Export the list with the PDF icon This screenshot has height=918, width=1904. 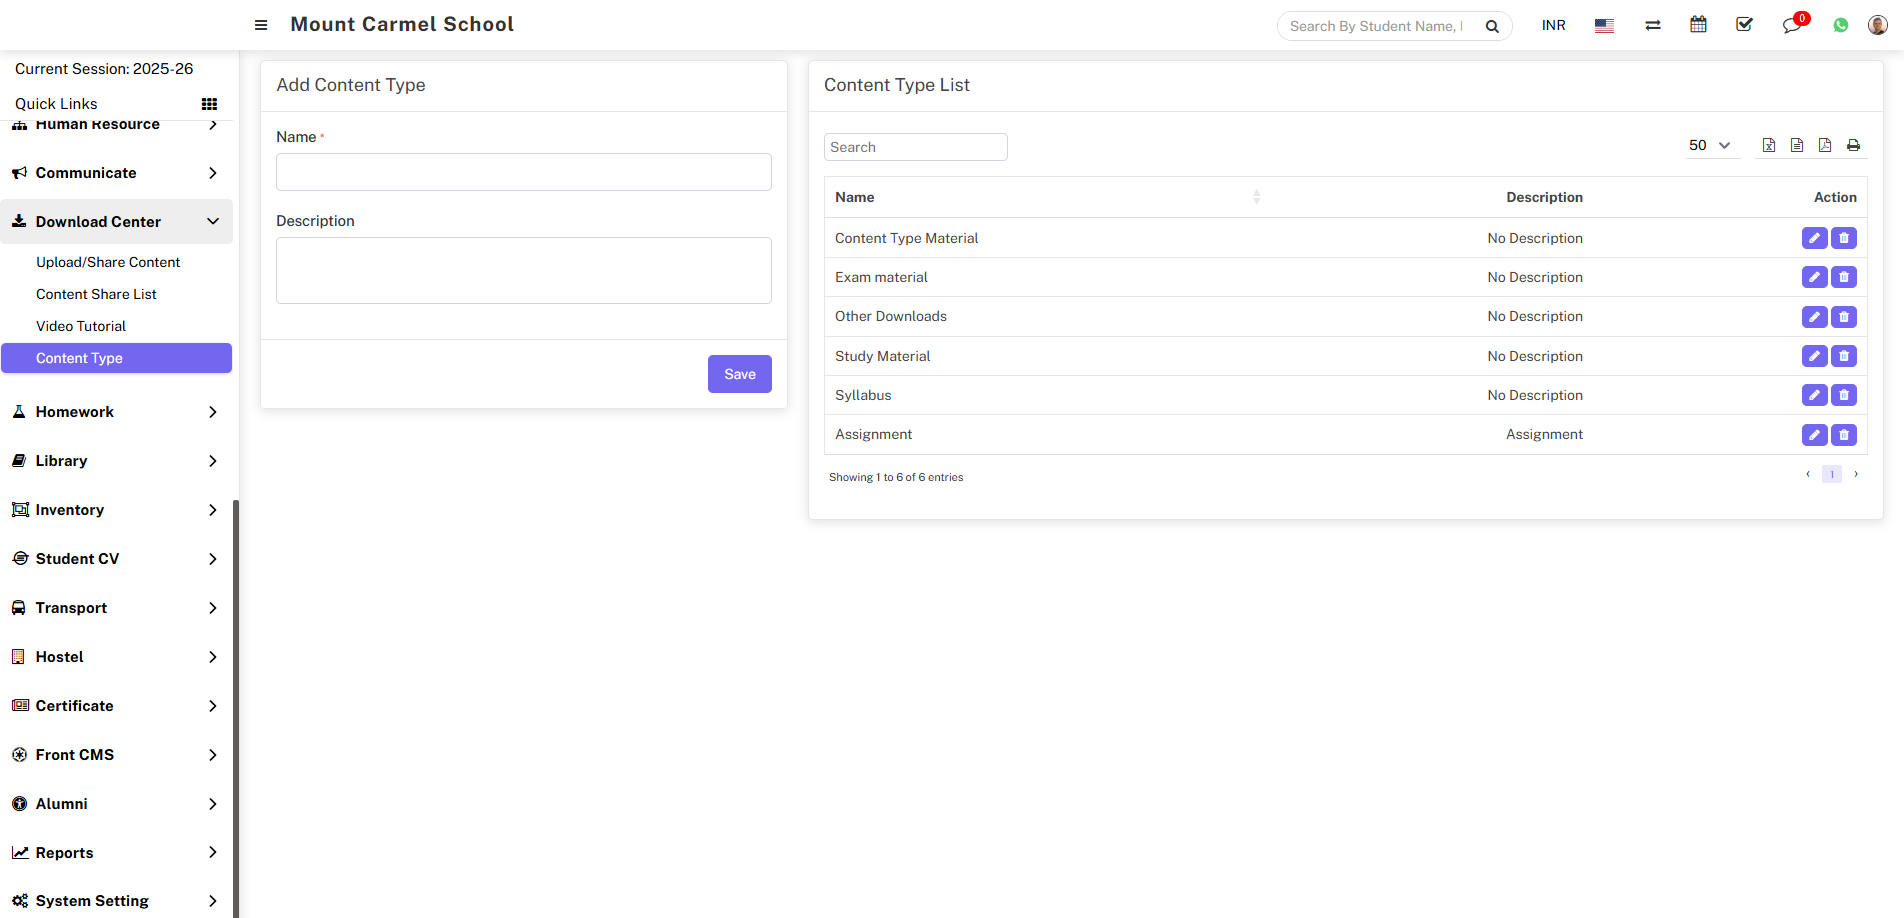pos(1825,146)
